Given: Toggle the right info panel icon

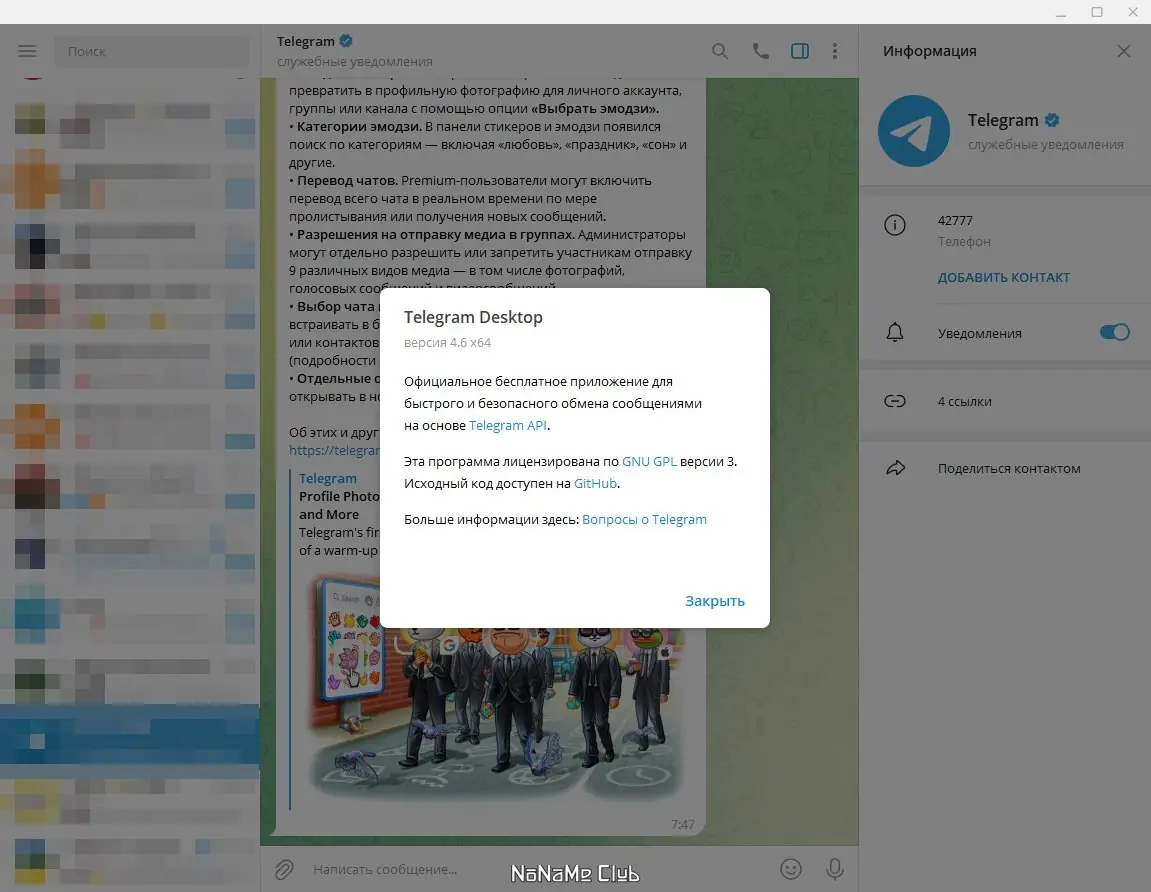Looking at the screenshot, I should click(799, 50).
